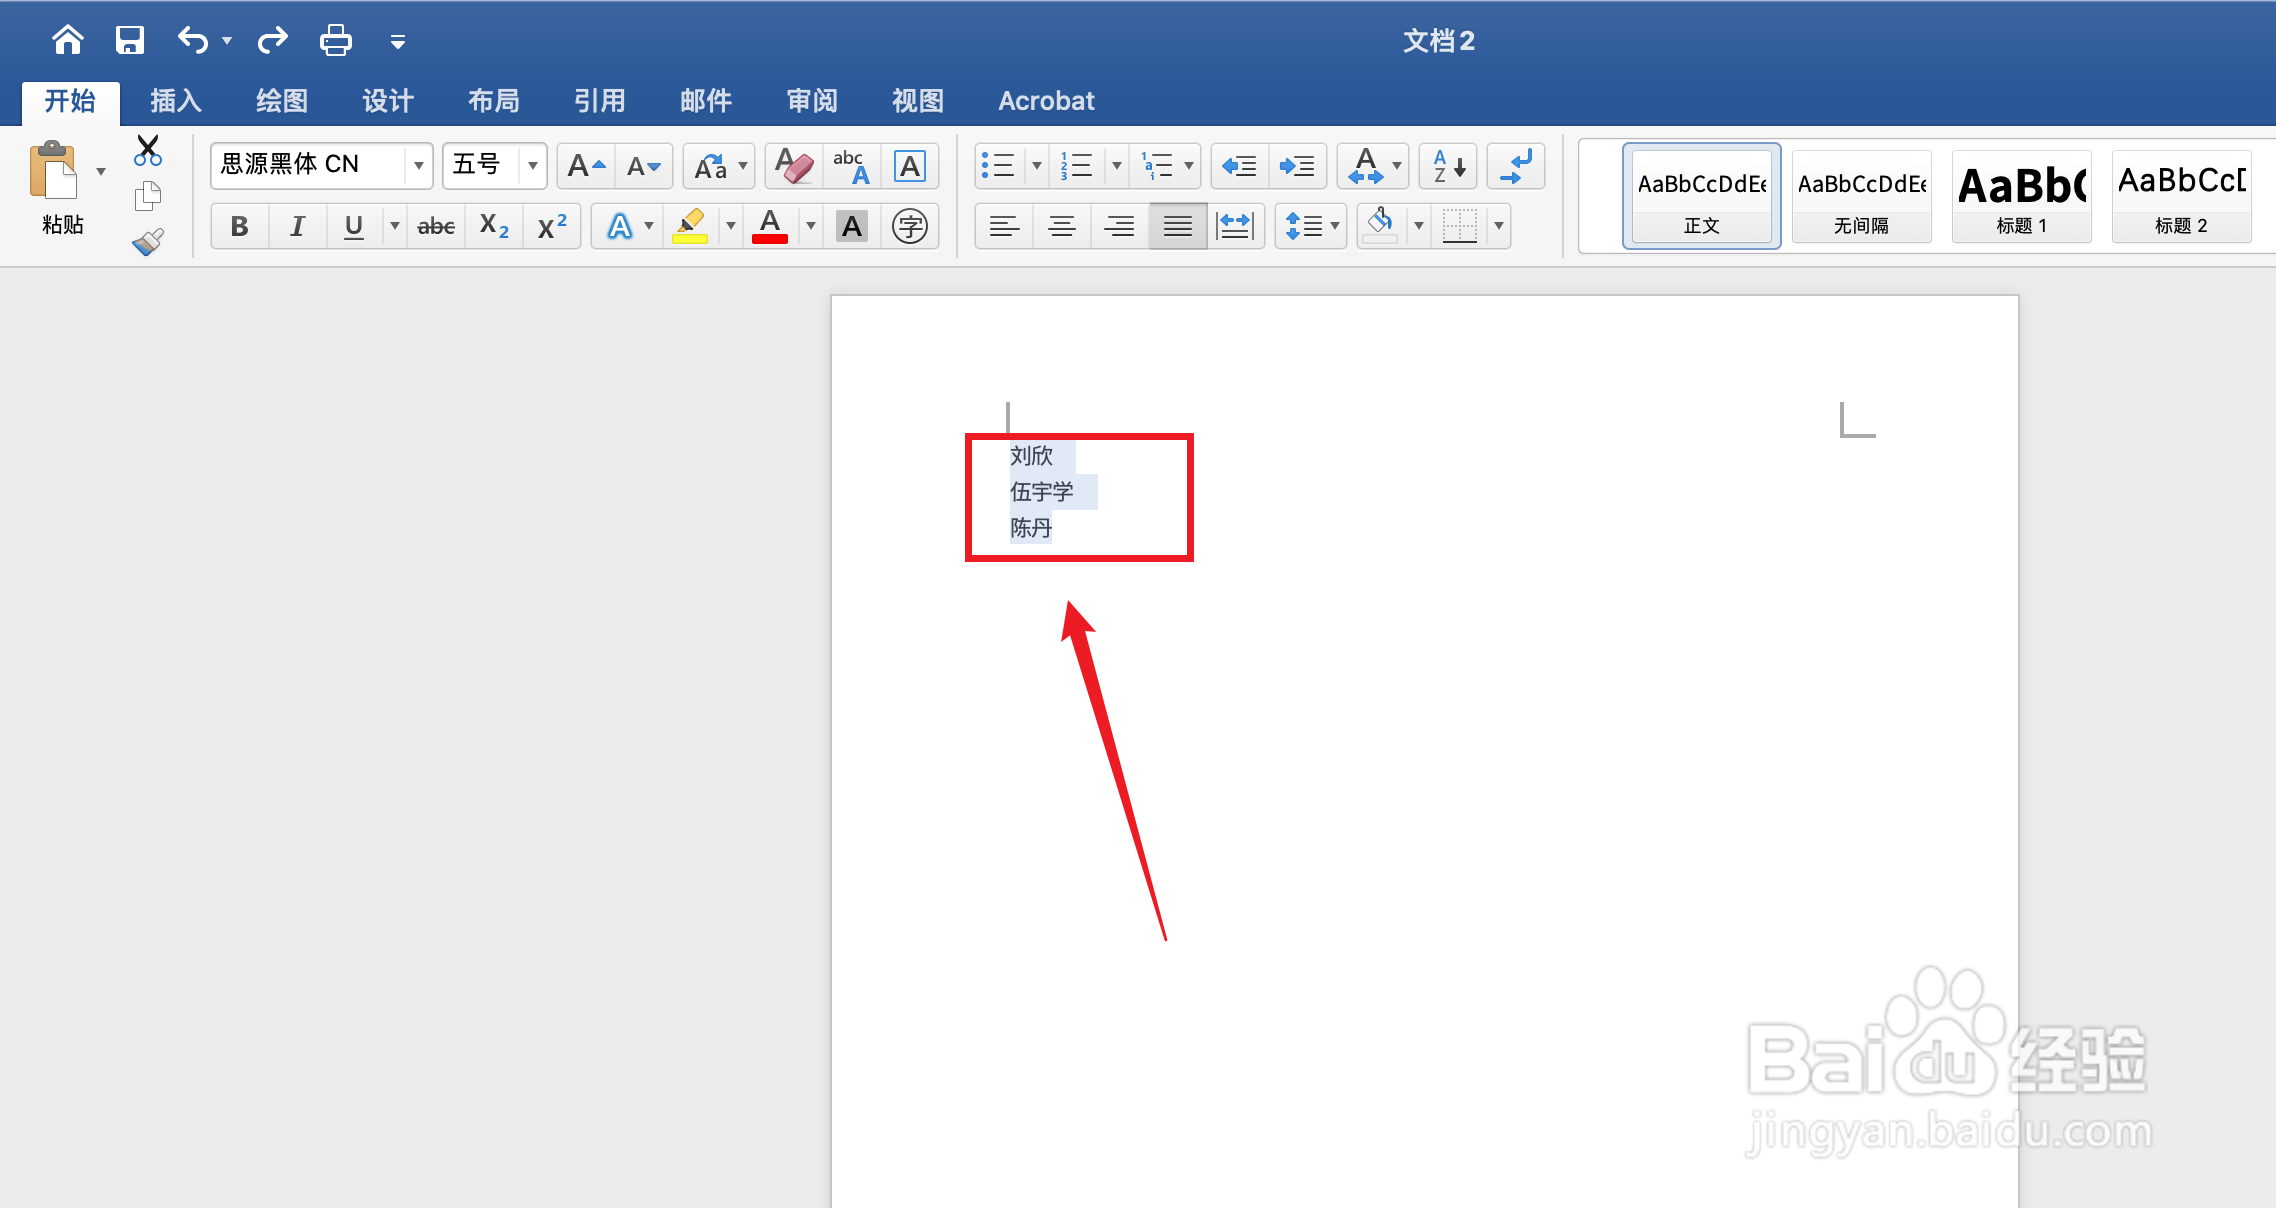Switch to the 插入 tab

coord(176,101)
